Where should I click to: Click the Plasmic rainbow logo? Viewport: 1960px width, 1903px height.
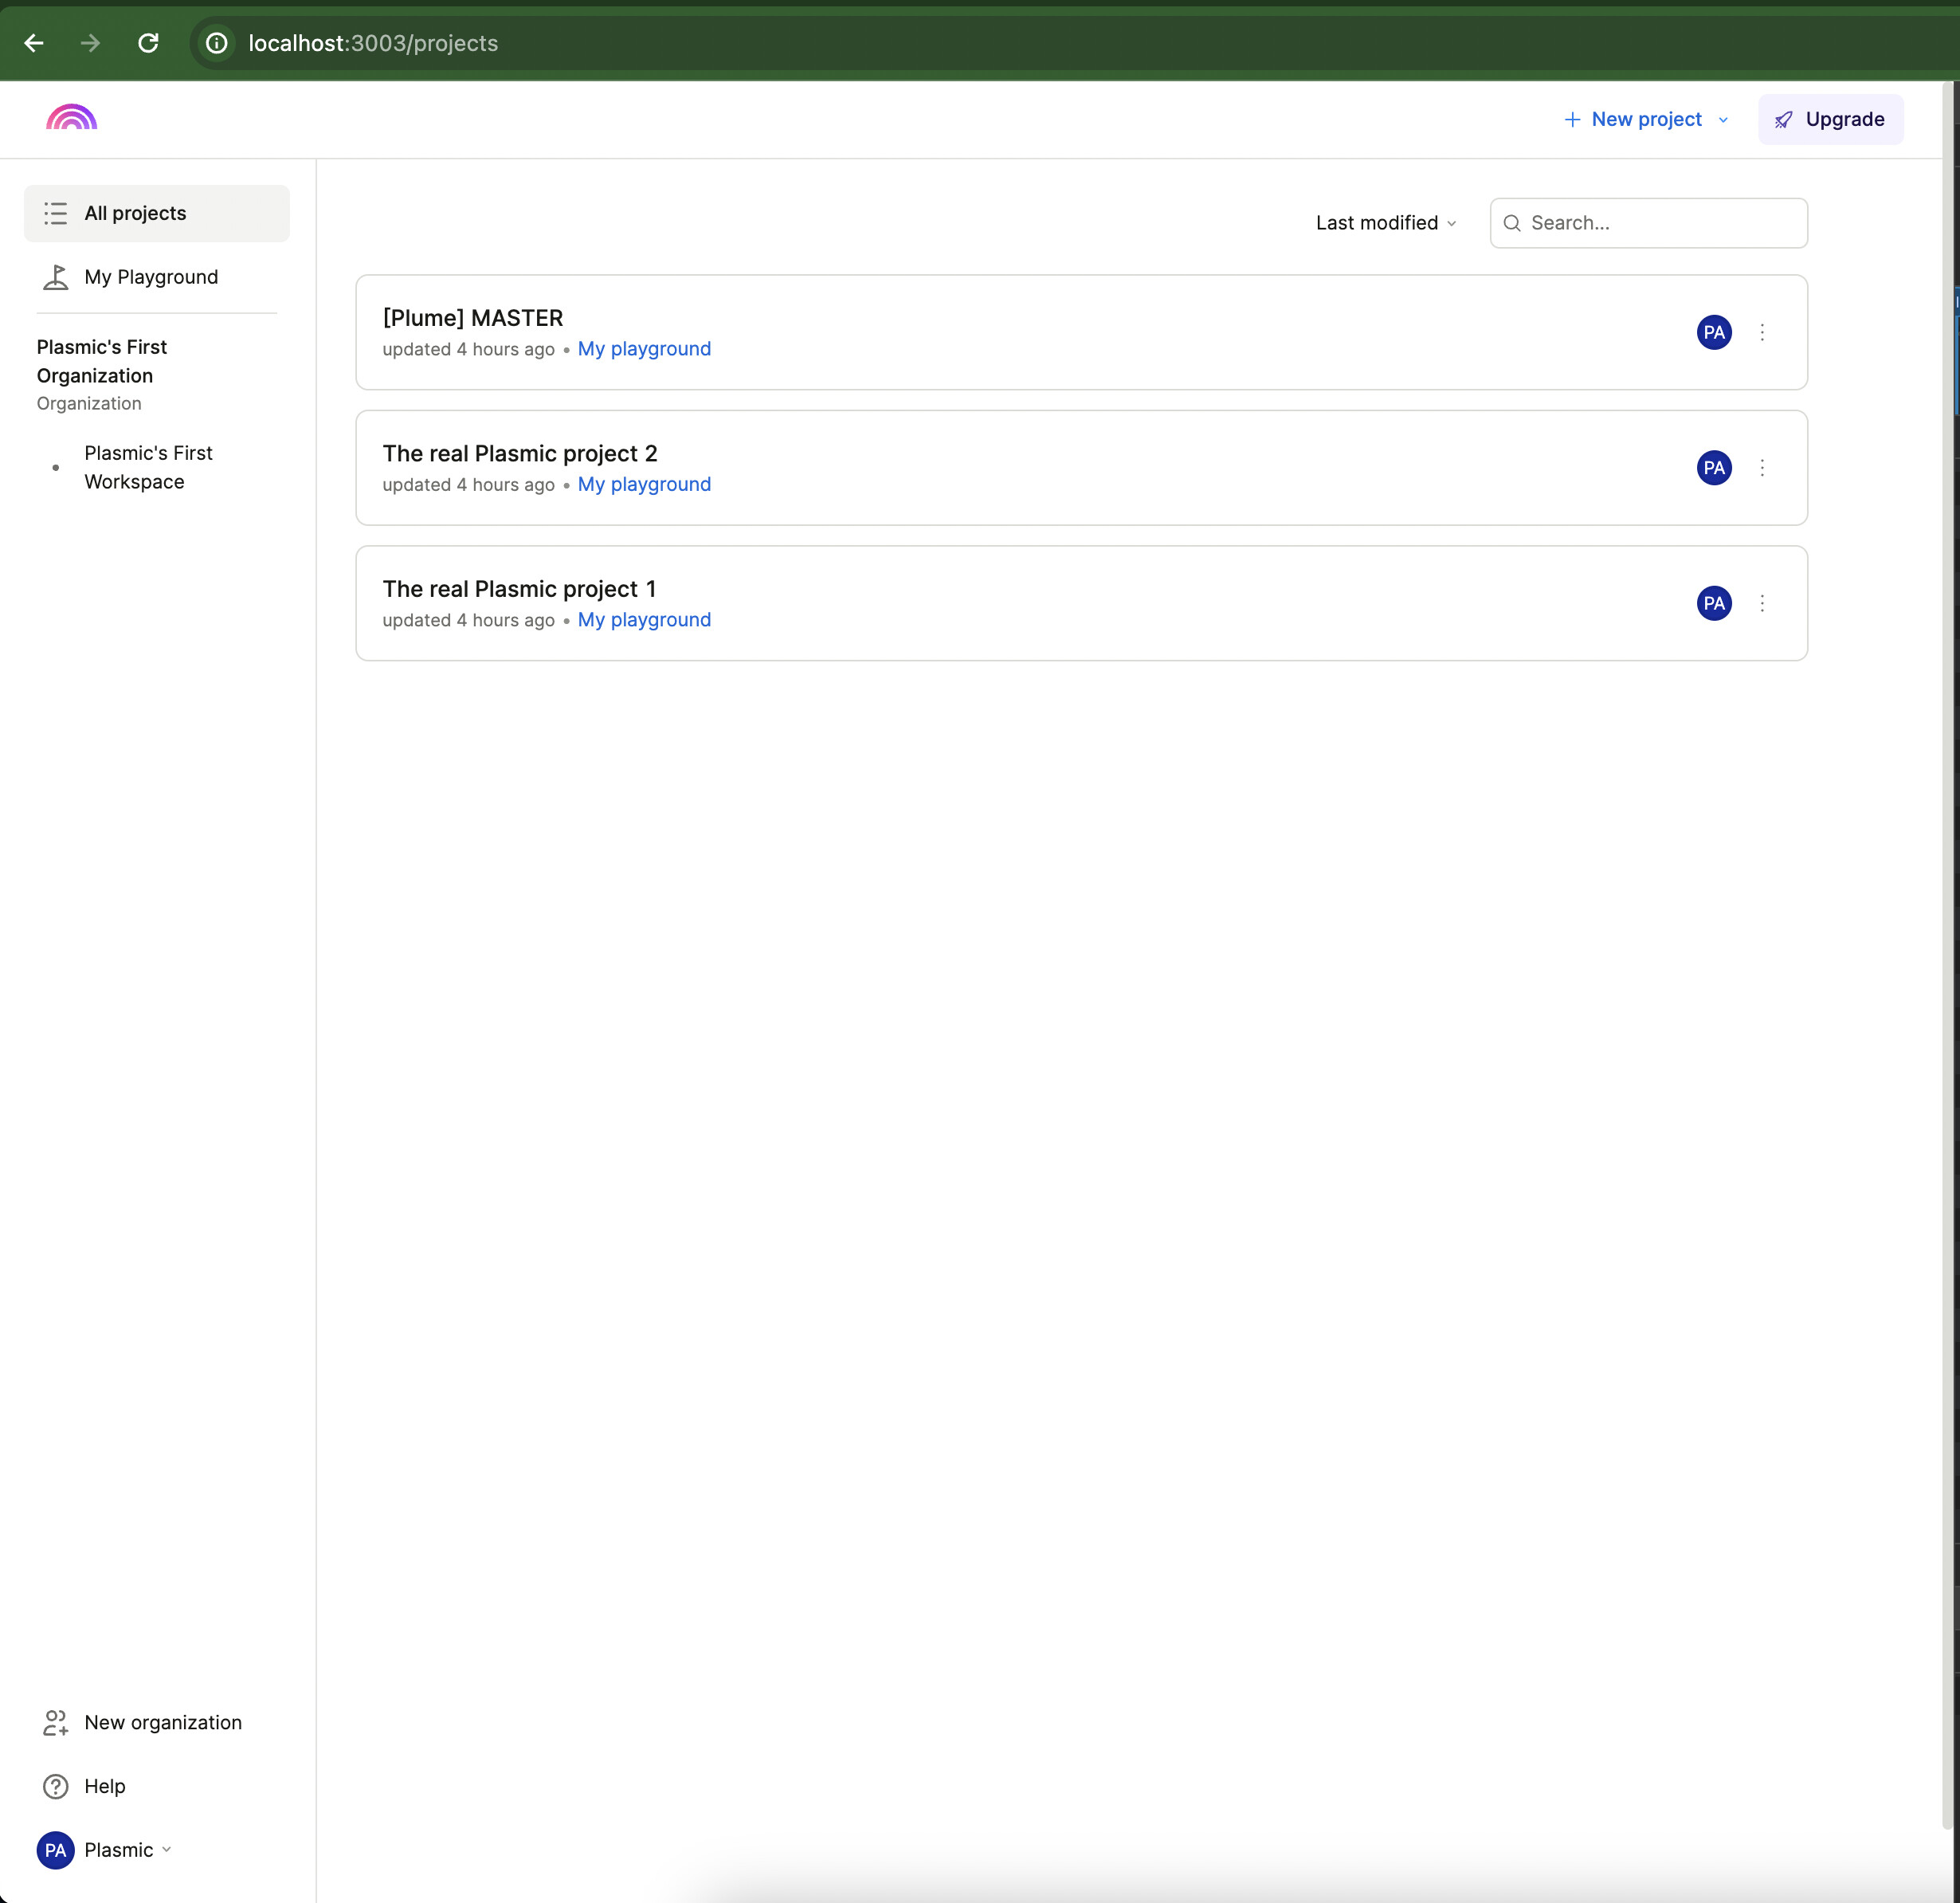tap(71, 118)
